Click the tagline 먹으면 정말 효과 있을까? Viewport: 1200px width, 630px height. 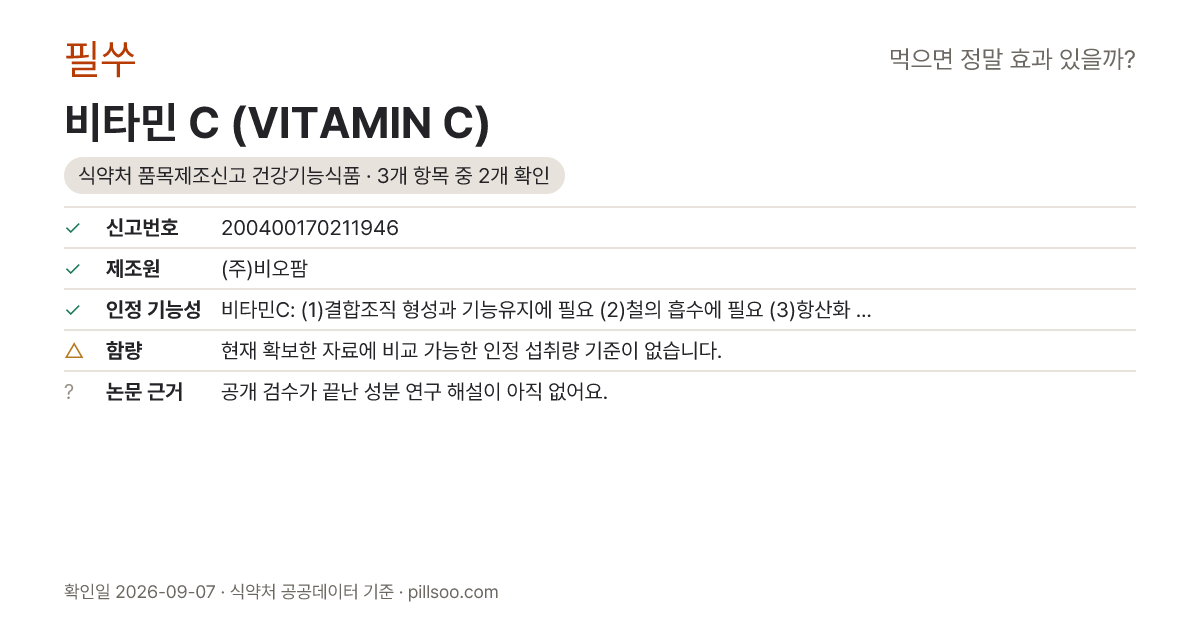click(x=1012, y=60)
